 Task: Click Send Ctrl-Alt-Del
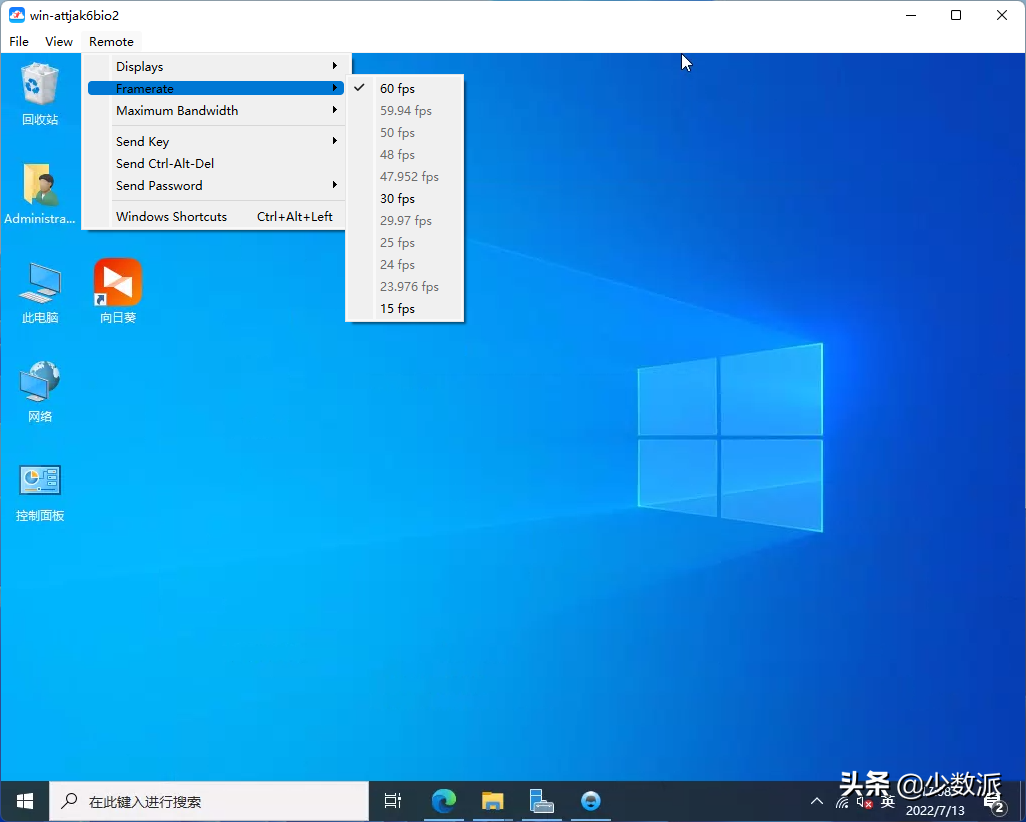point(165,164)
